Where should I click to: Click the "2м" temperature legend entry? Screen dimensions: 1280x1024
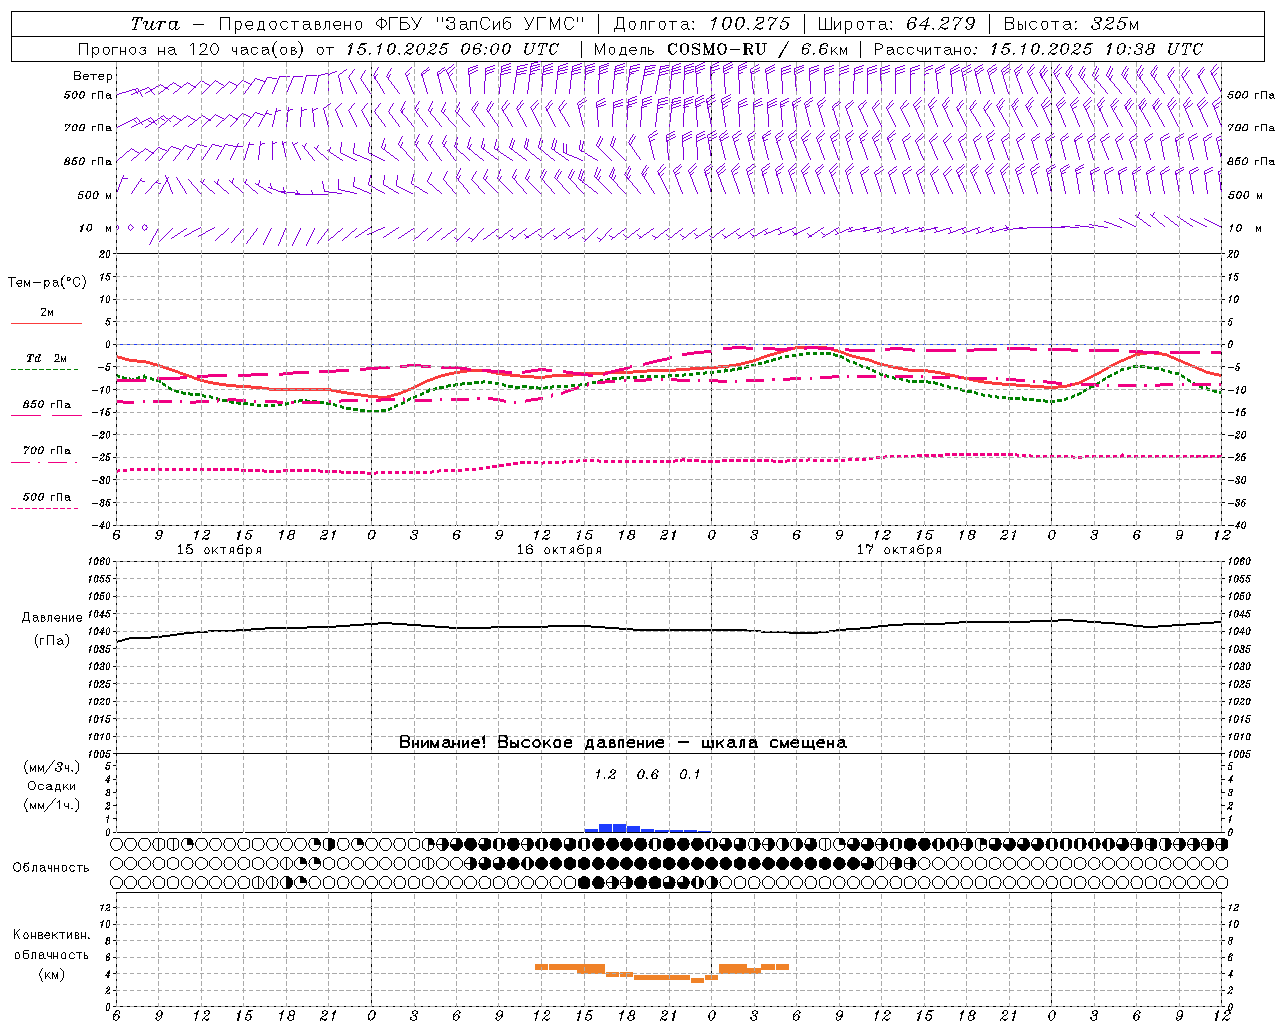[x=47, y=312]
